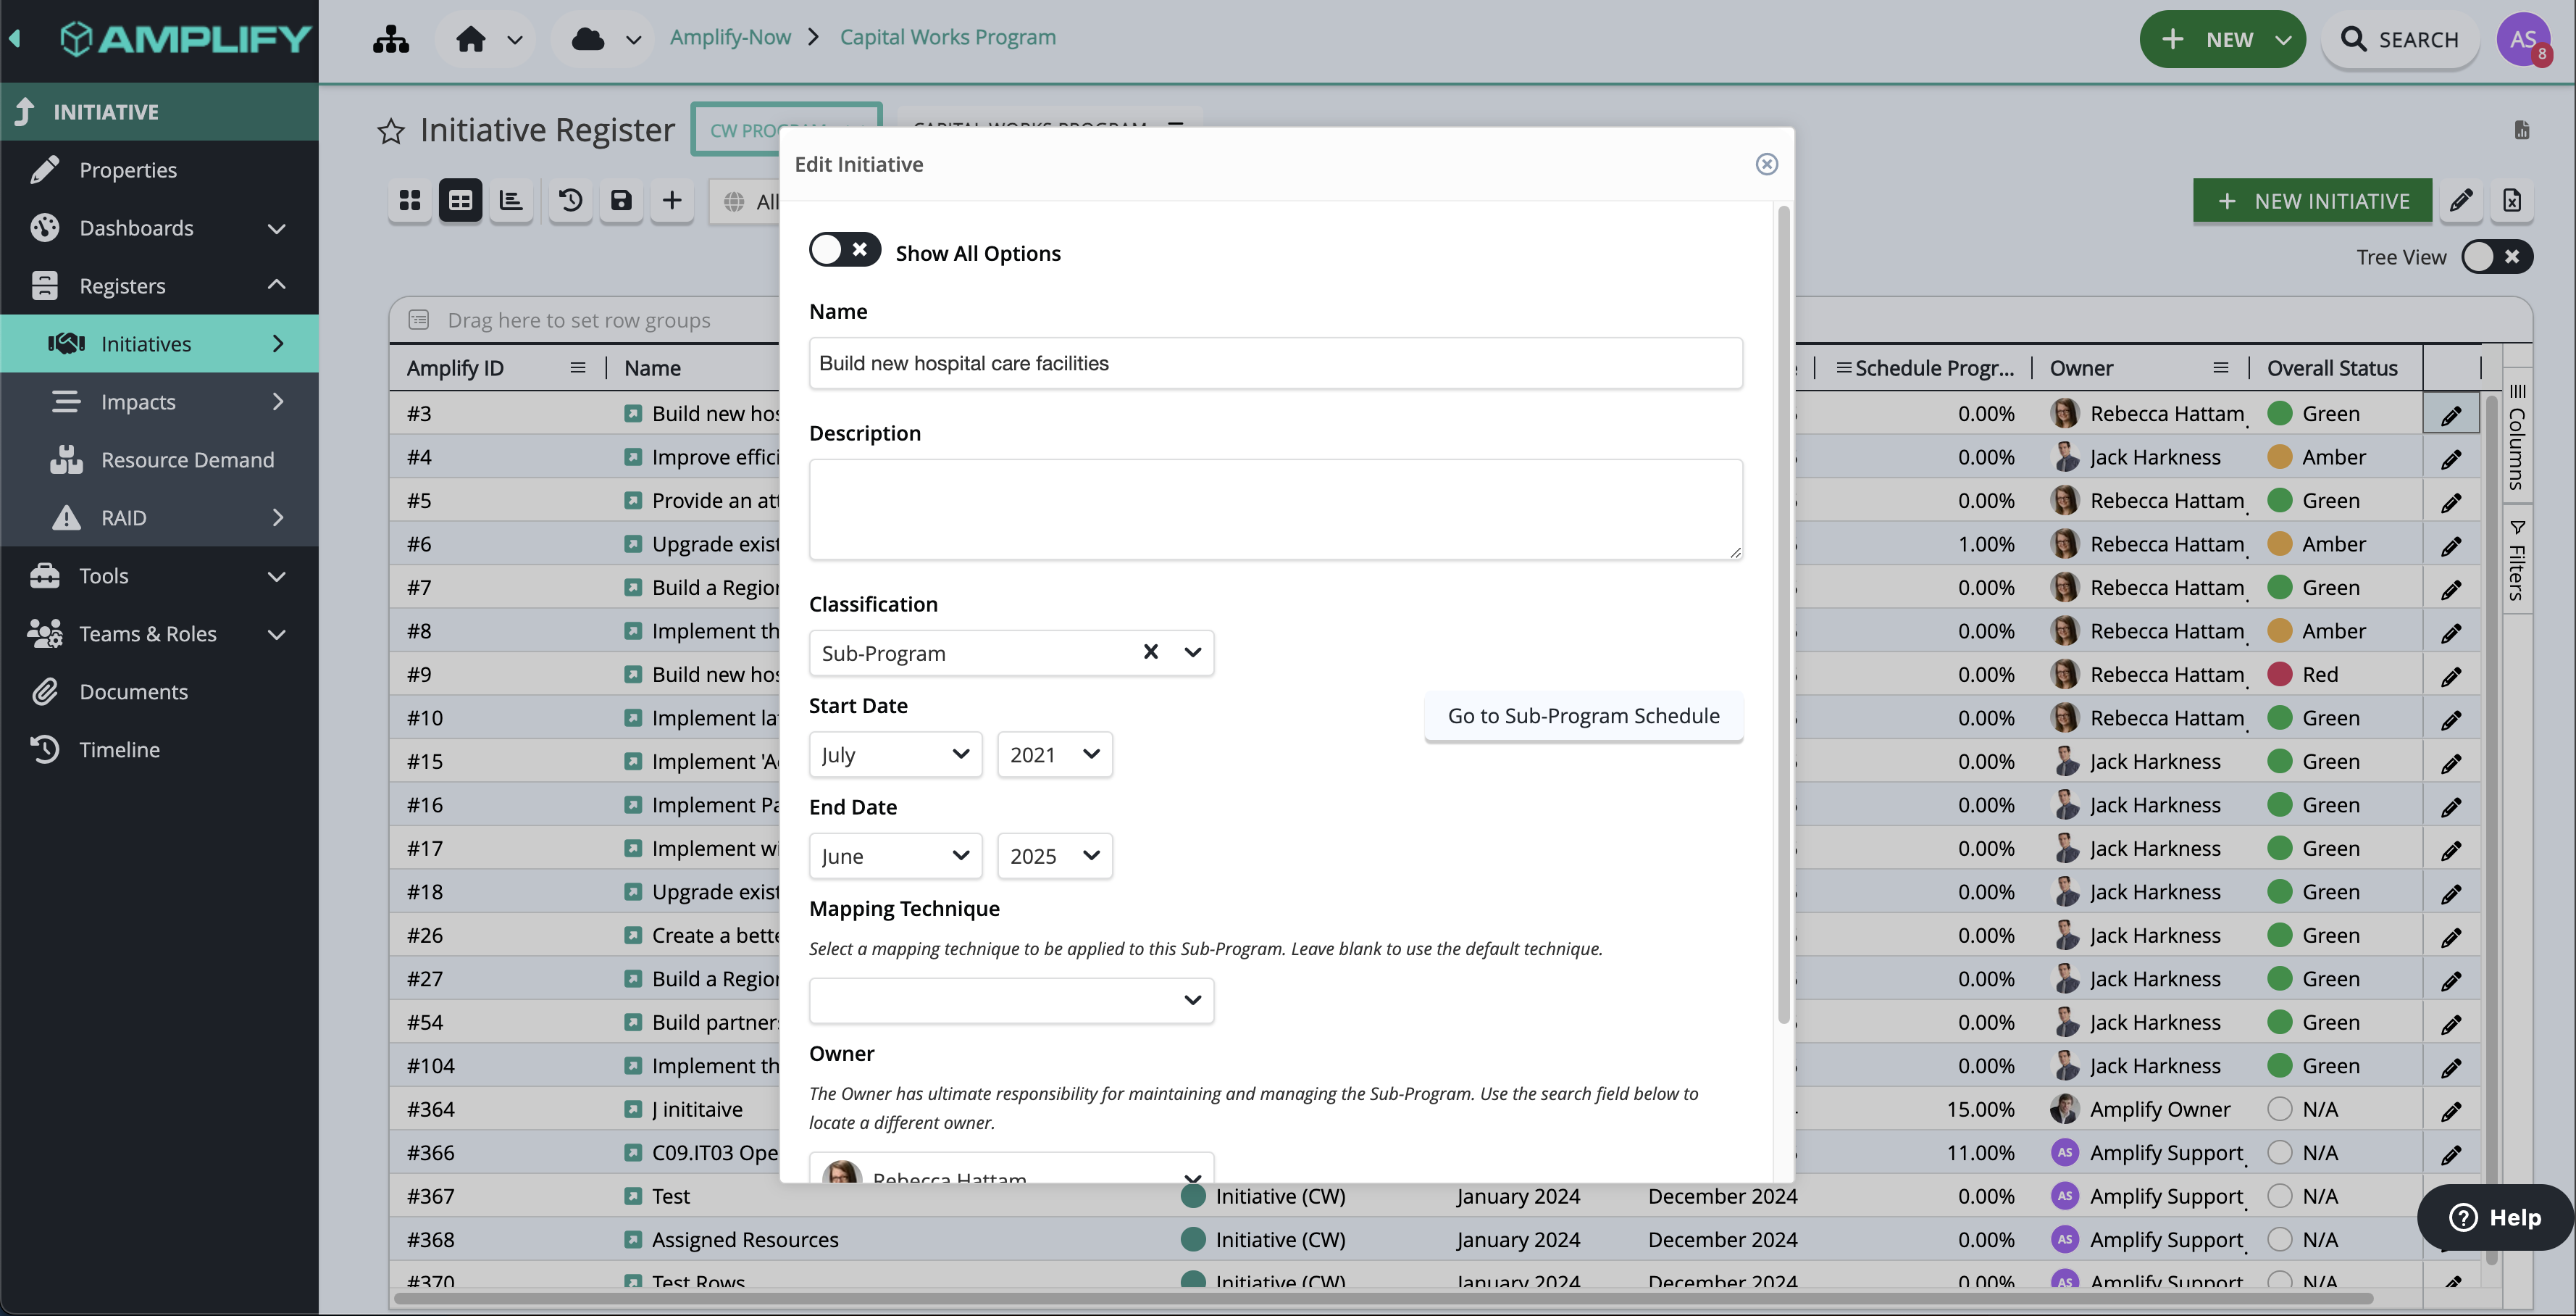
Task: Open the SEARCH button
Action: pos(2399,39)
